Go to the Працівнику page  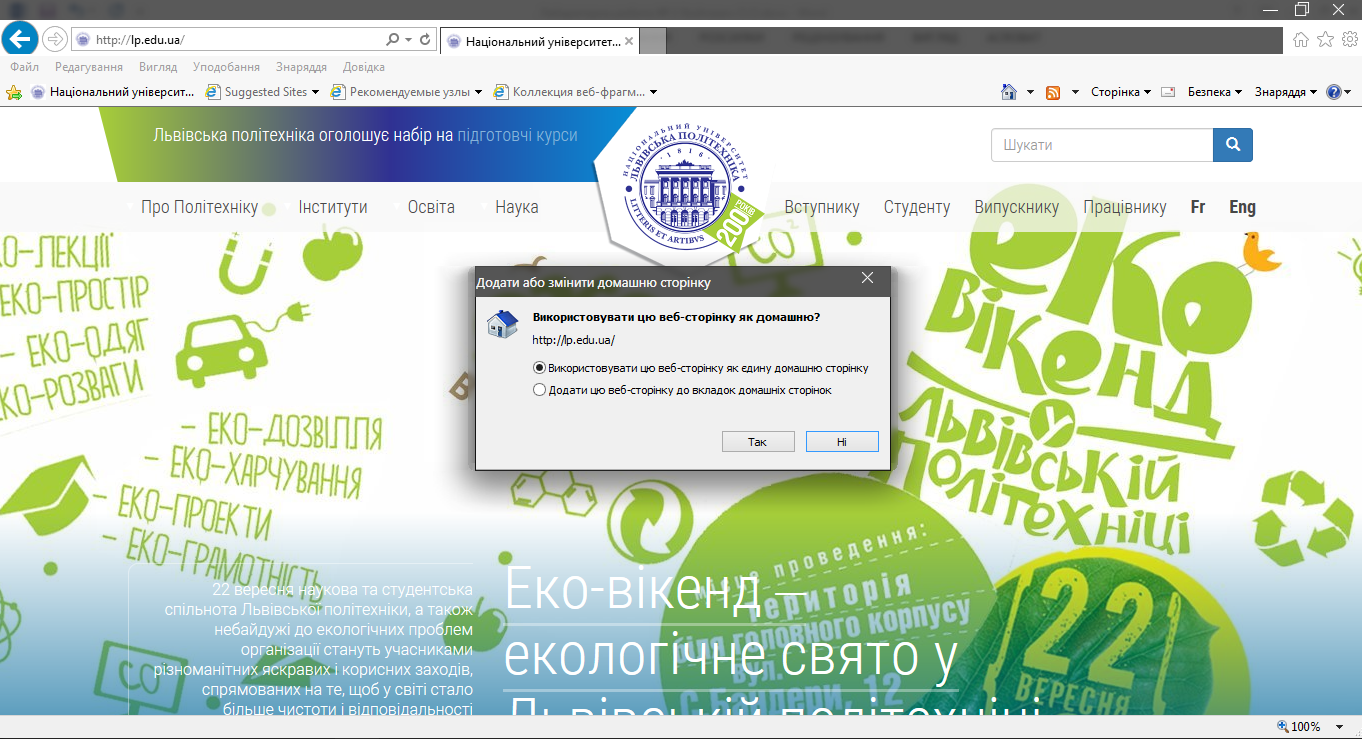(1124, 207)
